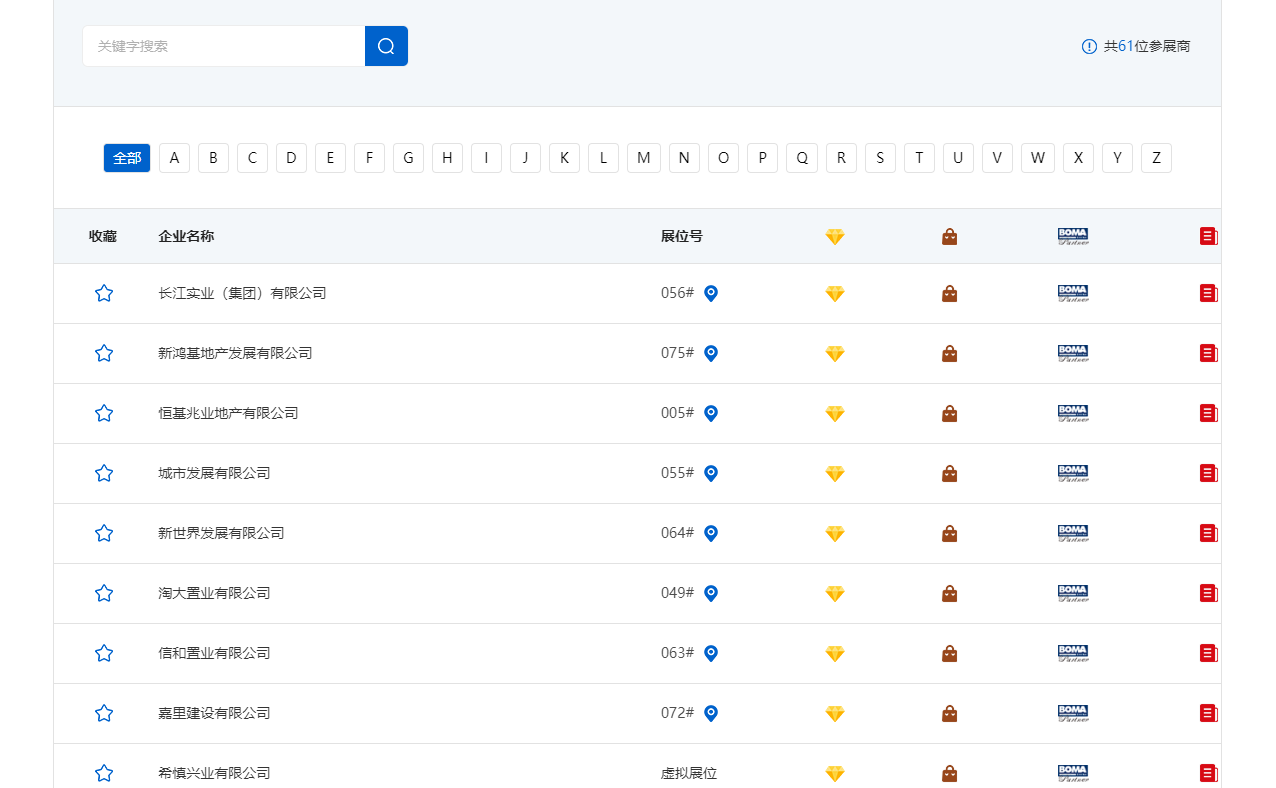Star 嘉里建设有限公司 in the list

pyautogui.click(x=104, y=713)
